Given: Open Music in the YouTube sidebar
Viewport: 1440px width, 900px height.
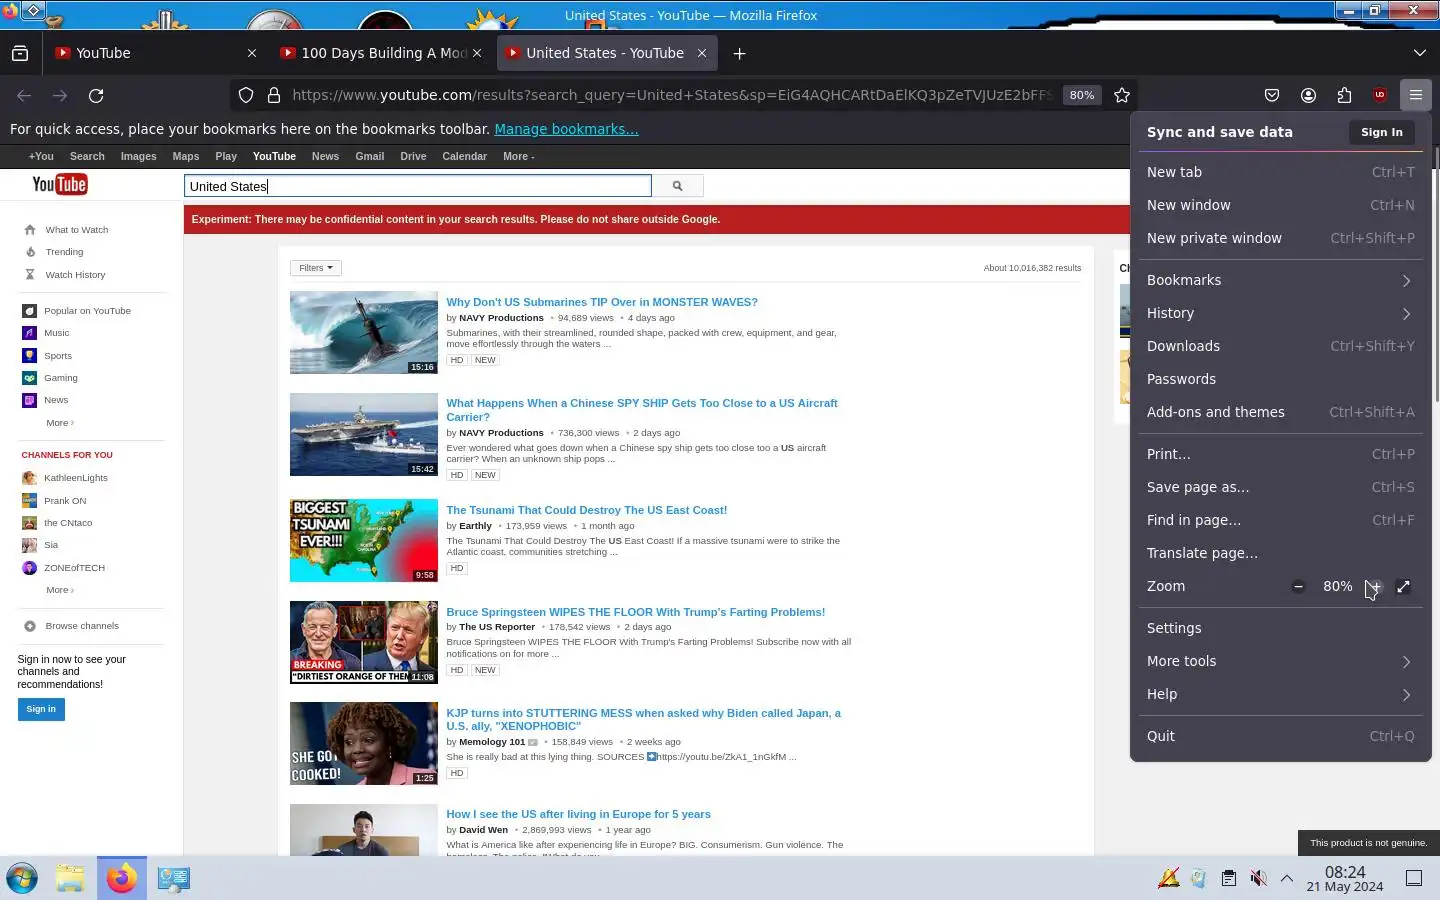Looking at the screenshot, I should coord(56,333).
